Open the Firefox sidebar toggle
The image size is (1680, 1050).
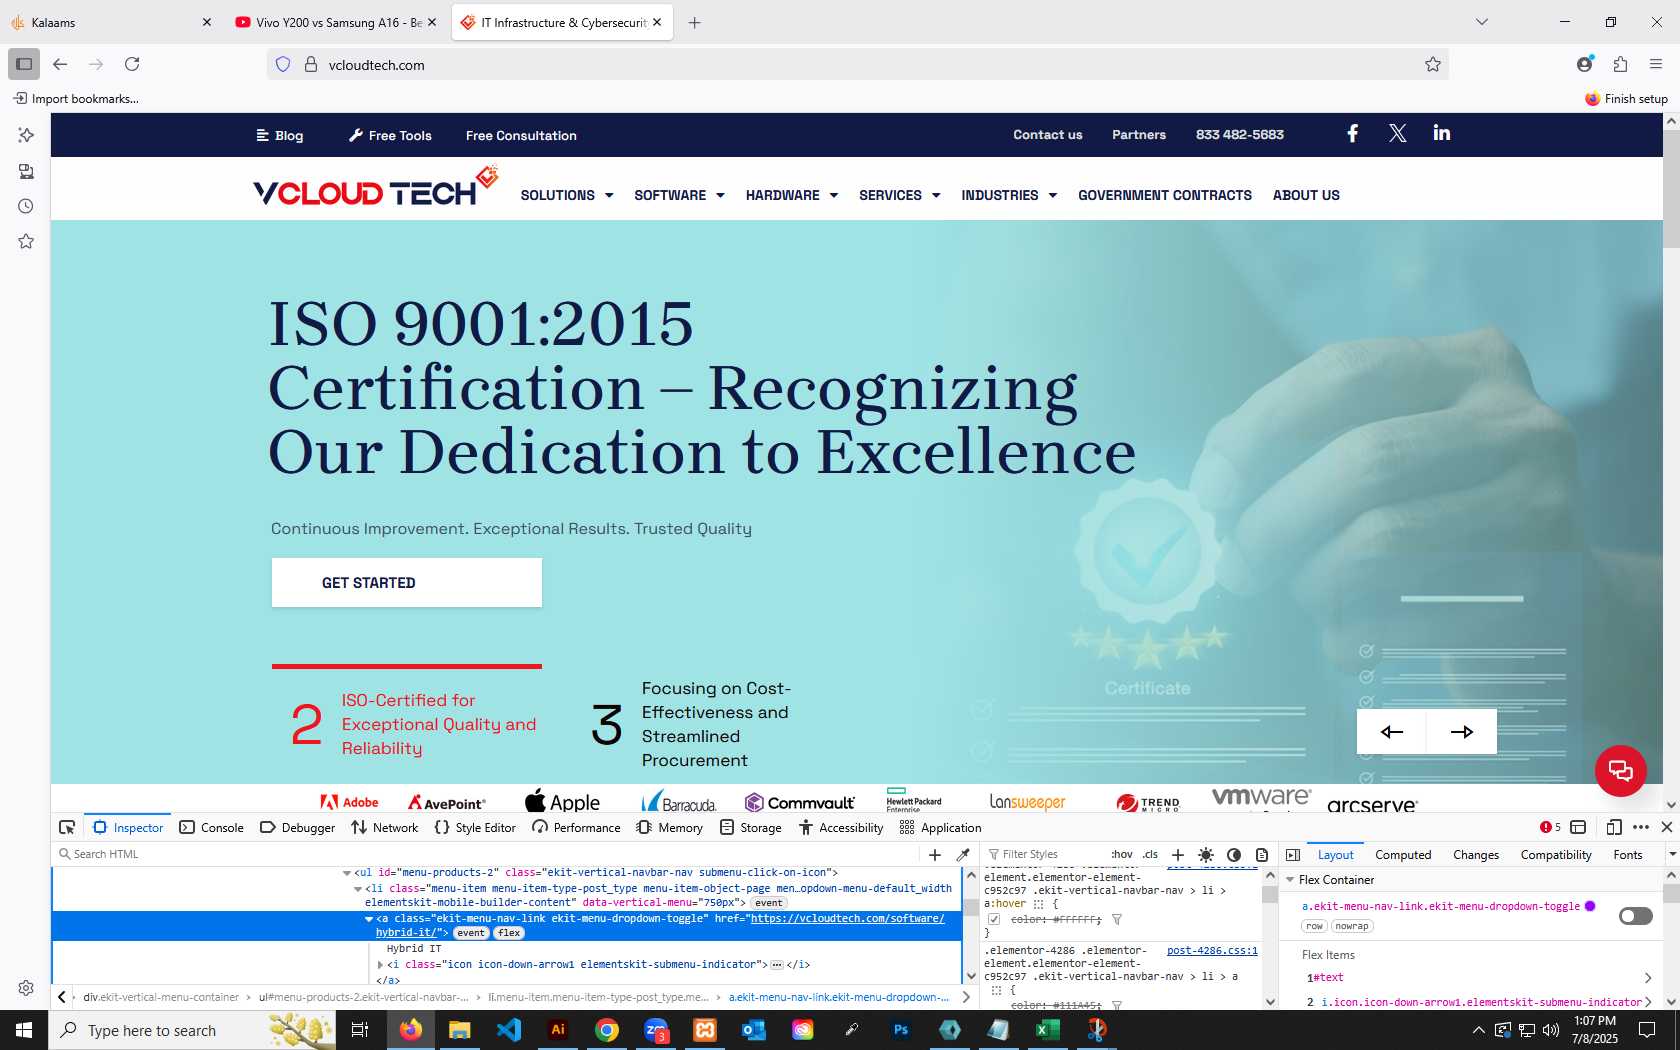pyautogui.click(x=24, y=64)
